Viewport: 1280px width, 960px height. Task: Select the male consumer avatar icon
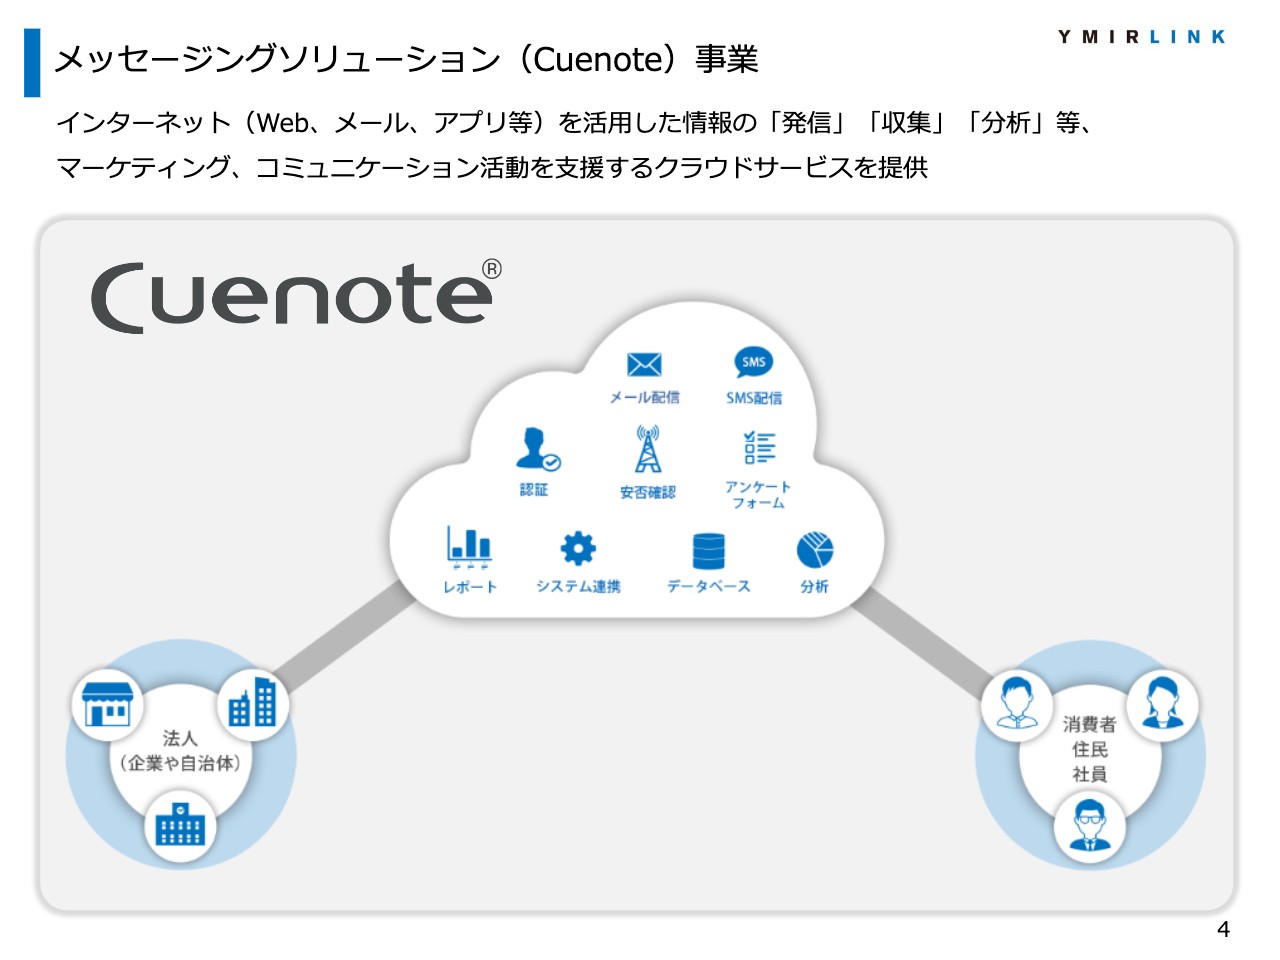(1018, 703)
